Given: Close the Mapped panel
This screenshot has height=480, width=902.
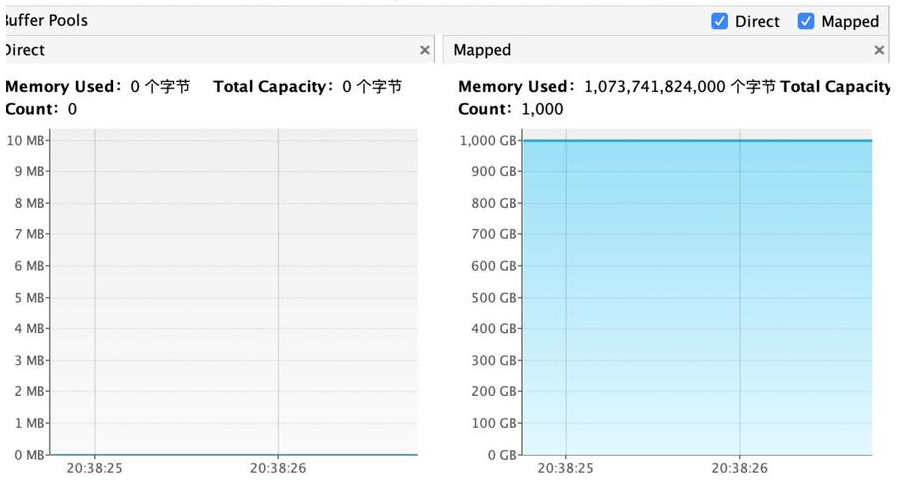Looking at the screenshot, I should coord(879,50).
